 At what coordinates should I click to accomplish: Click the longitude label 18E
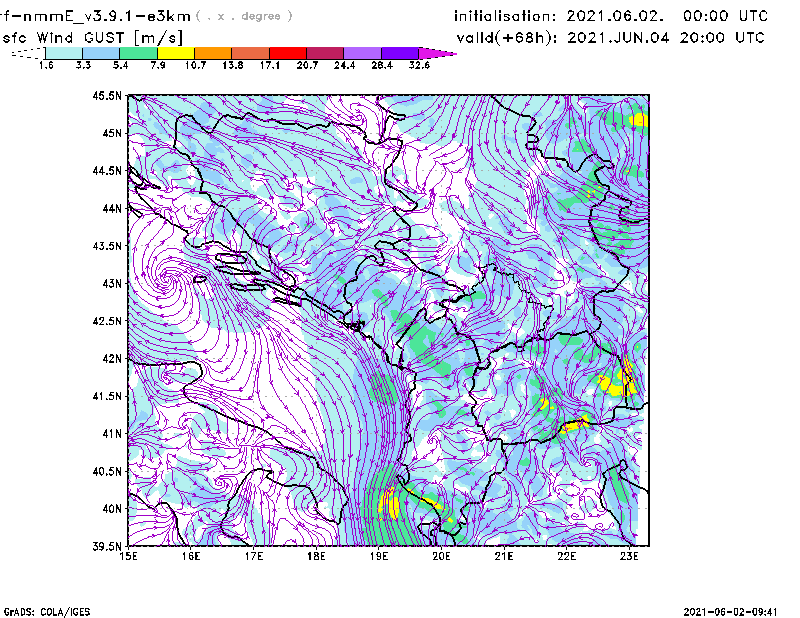pos(316,556)
